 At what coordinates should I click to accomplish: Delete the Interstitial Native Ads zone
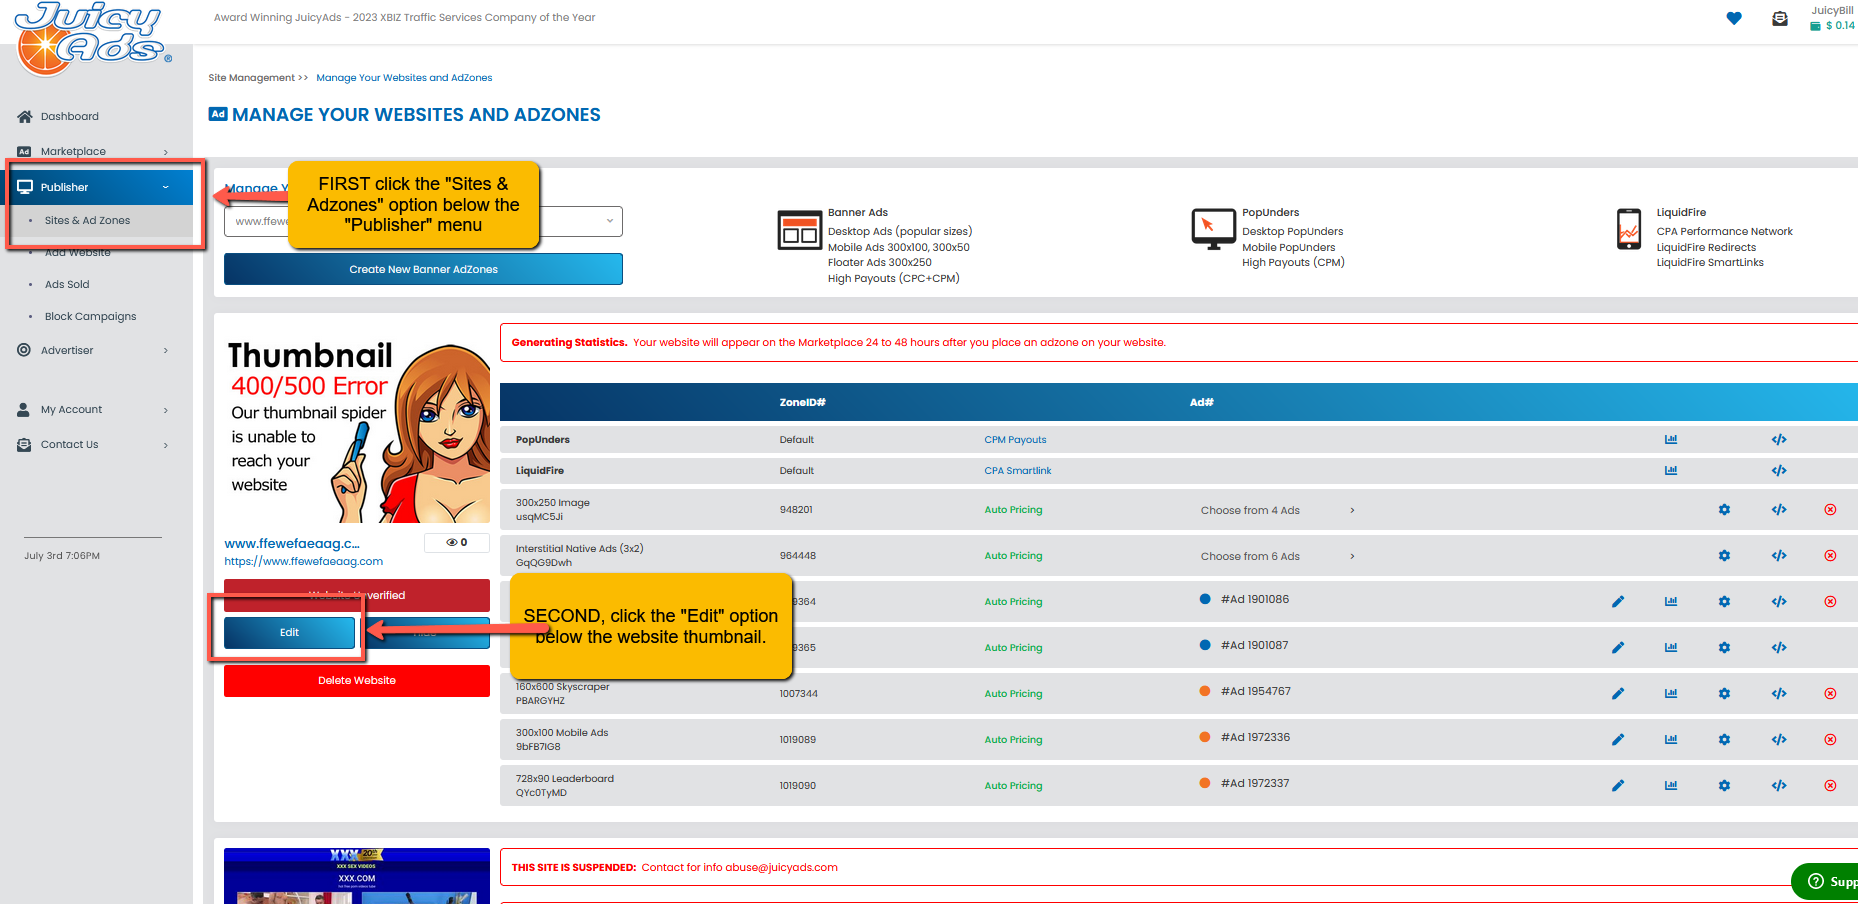1830,556
